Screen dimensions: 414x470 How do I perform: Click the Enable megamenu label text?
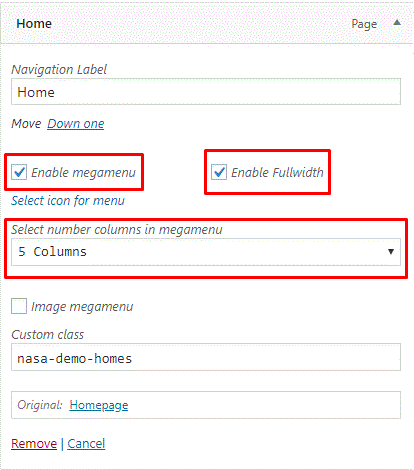tap(83, 173)
